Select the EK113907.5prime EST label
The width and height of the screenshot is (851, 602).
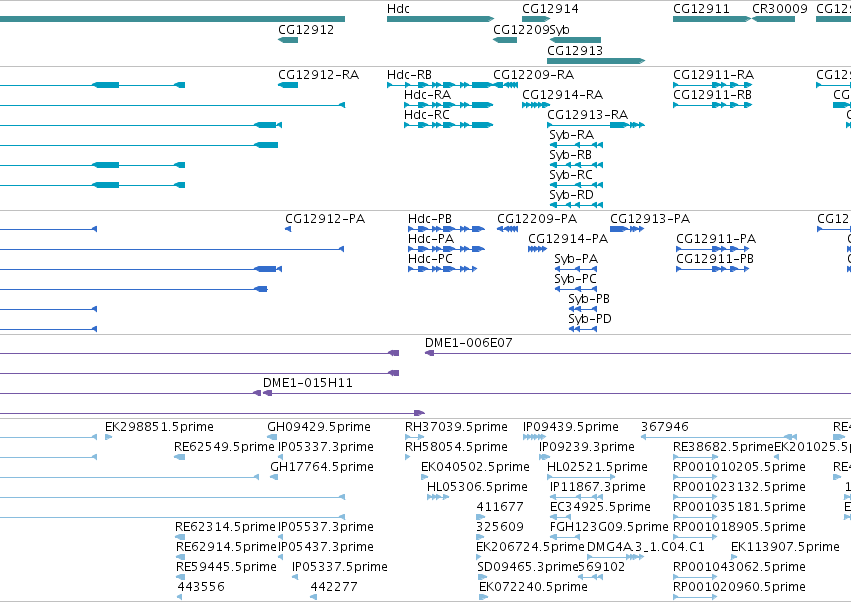785,547
